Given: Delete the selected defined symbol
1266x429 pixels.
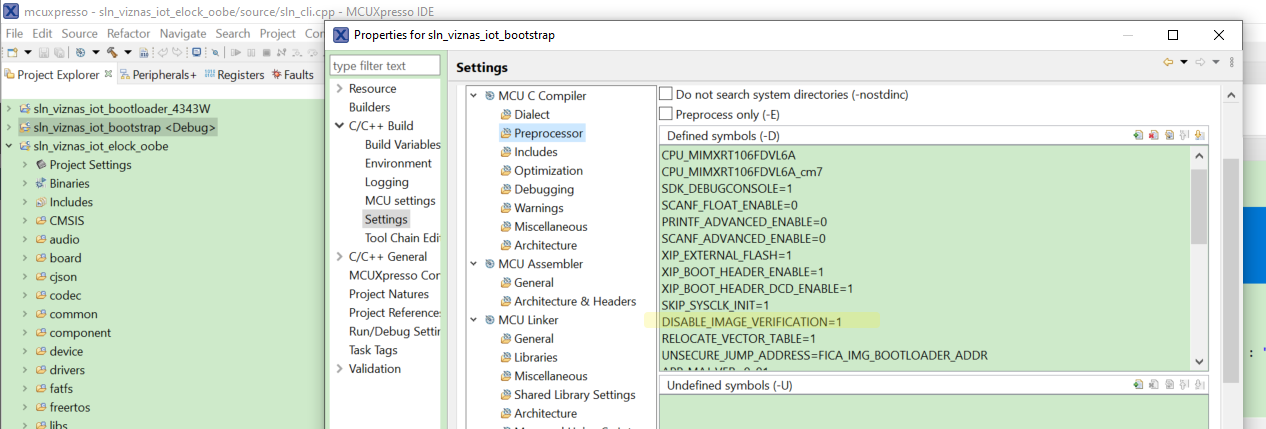Looking at the screenshot, I should pyautogui.click(x=1153, y=135).
